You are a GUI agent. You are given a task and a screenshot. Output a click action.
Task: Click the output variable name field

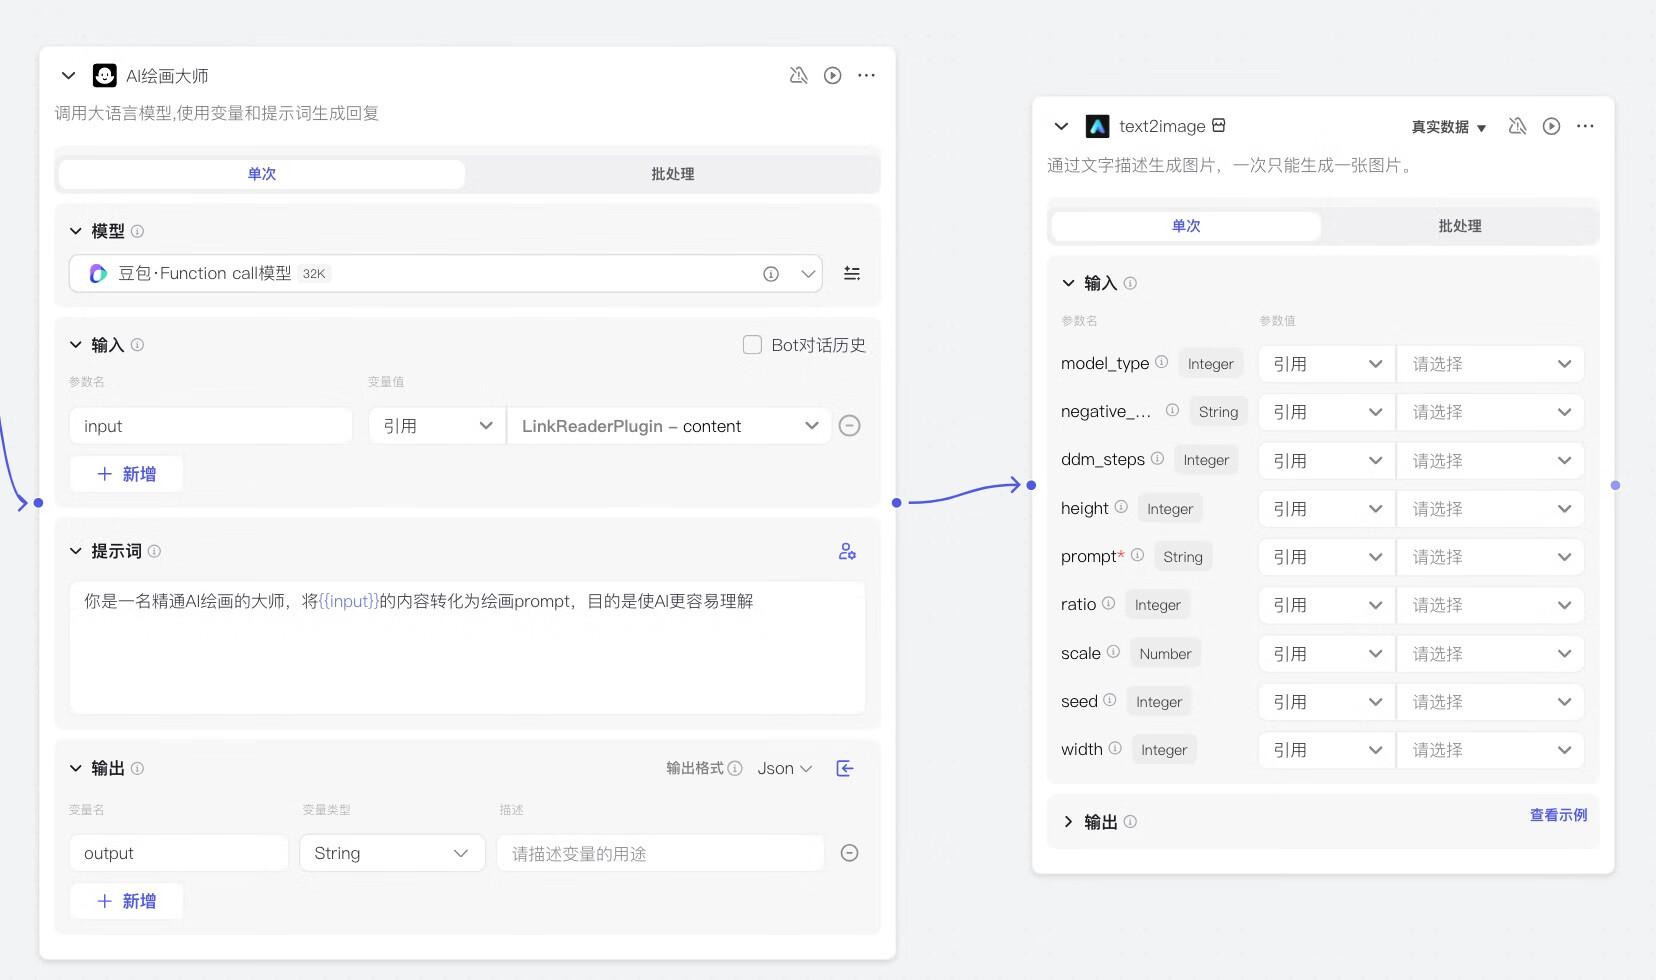coord(179,853)
